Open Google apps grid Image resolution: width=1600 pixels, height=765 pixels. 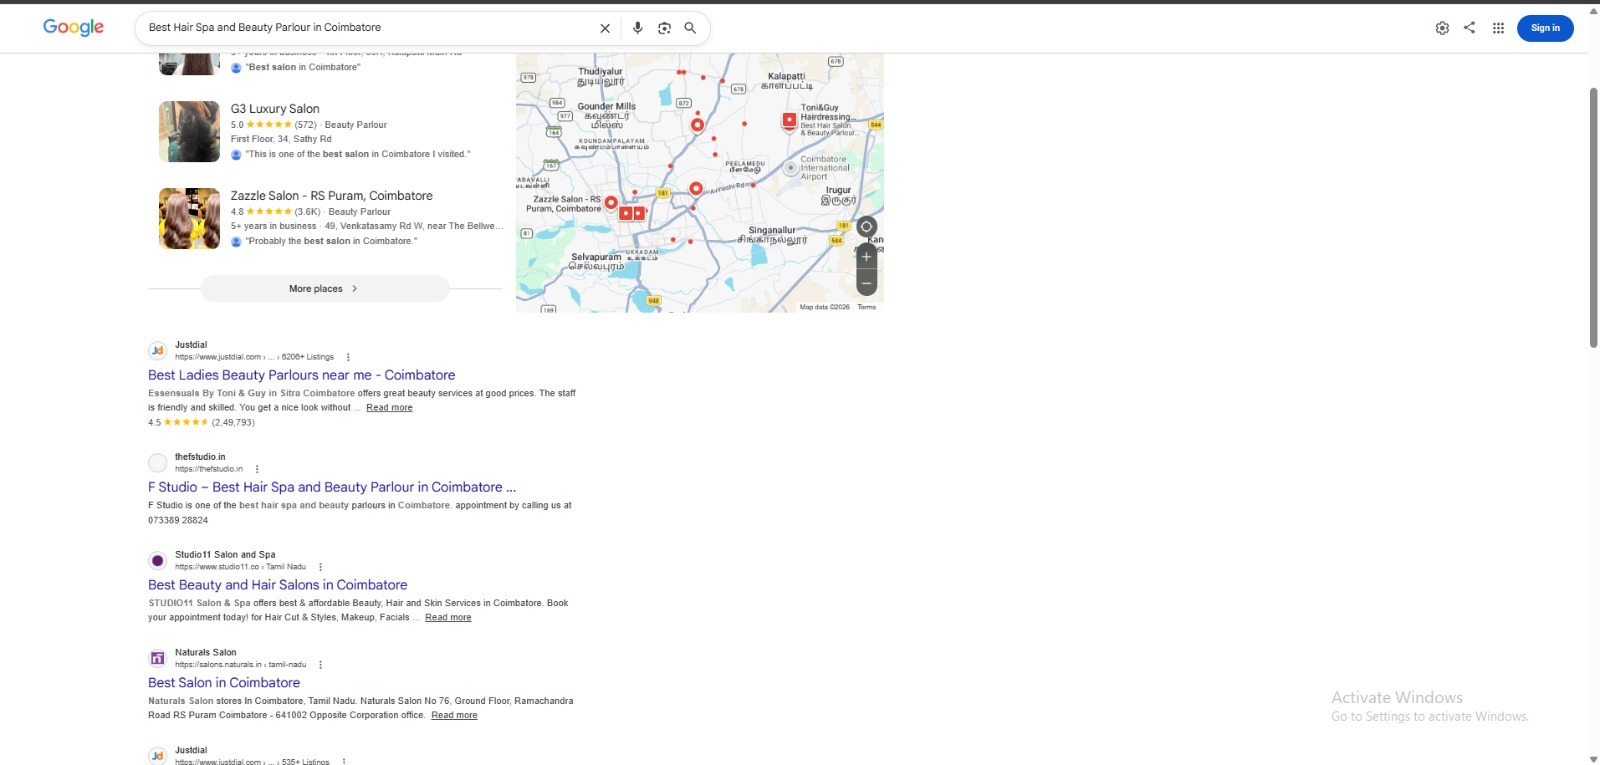coord(1498,28)
